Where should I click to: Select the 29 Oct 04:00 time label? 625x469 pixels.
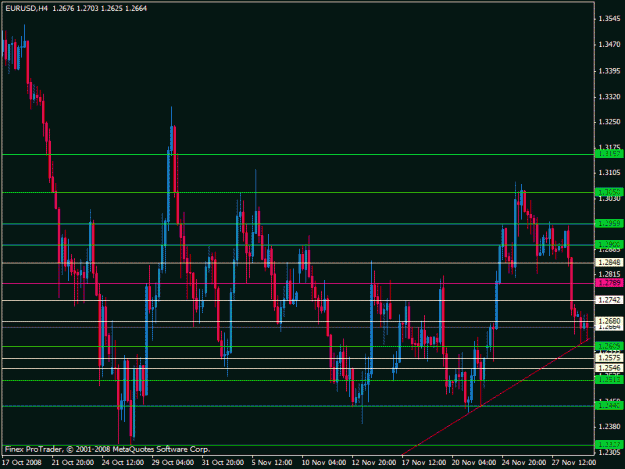(x=173, y=462)
